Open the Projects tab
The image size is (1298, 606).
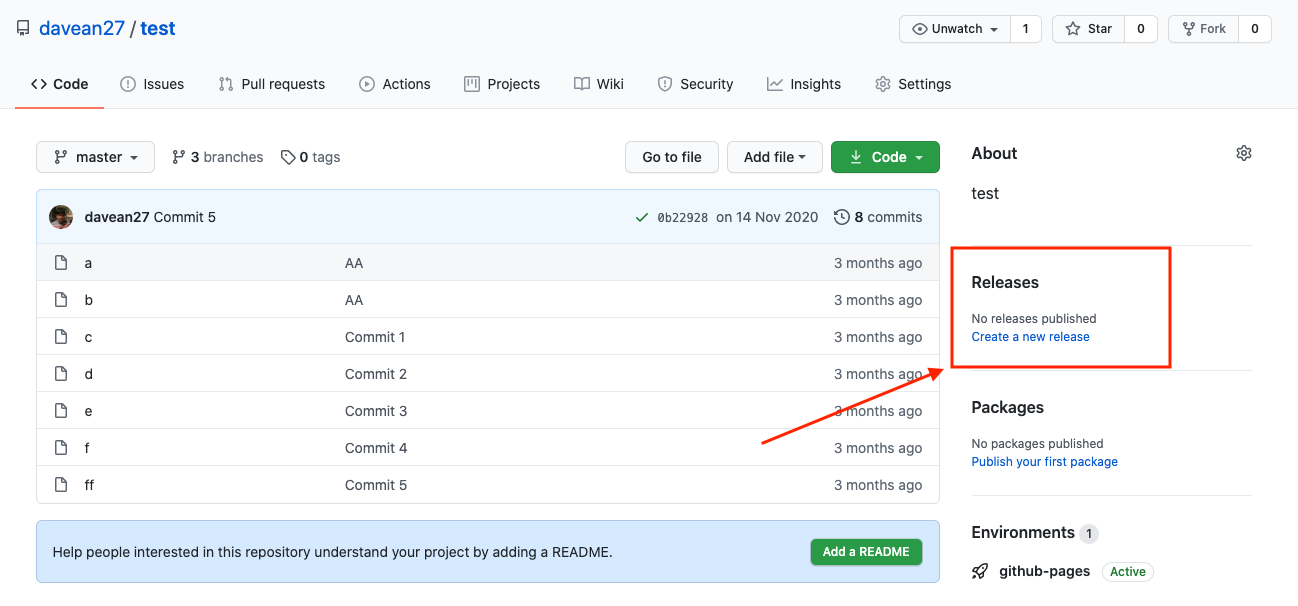(502, 84)
